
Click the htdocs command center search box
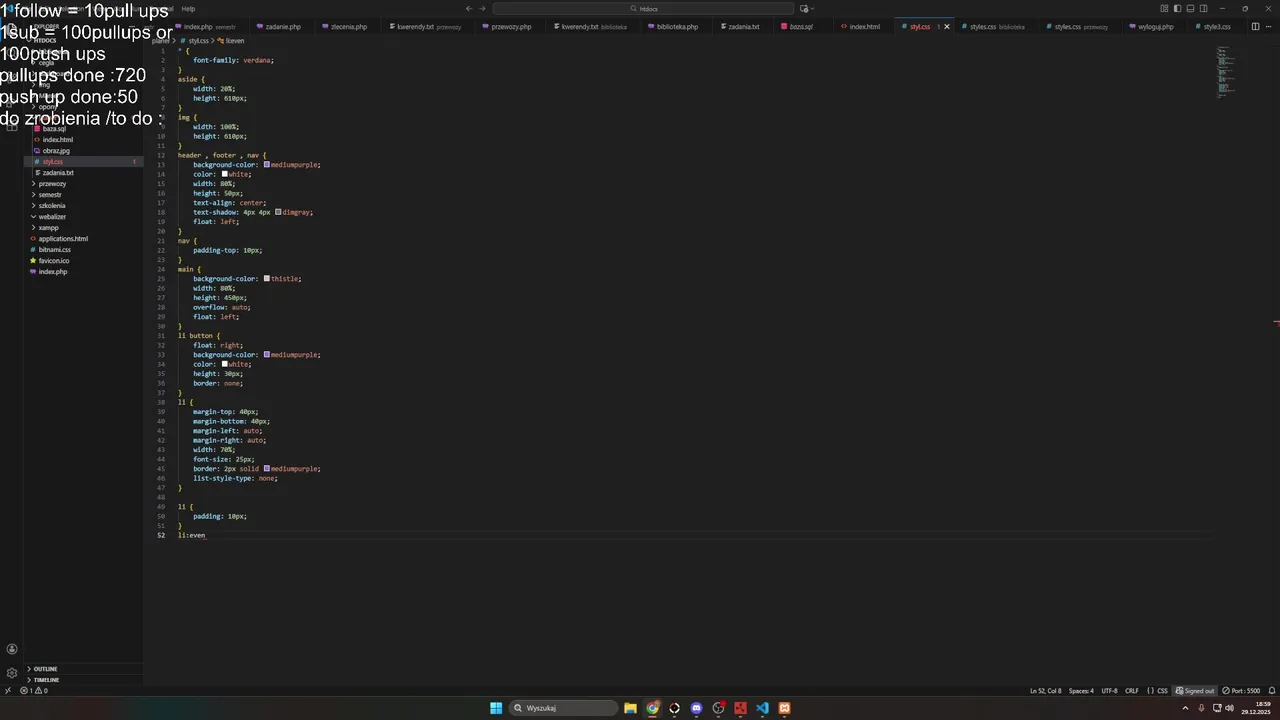[644, 9]
